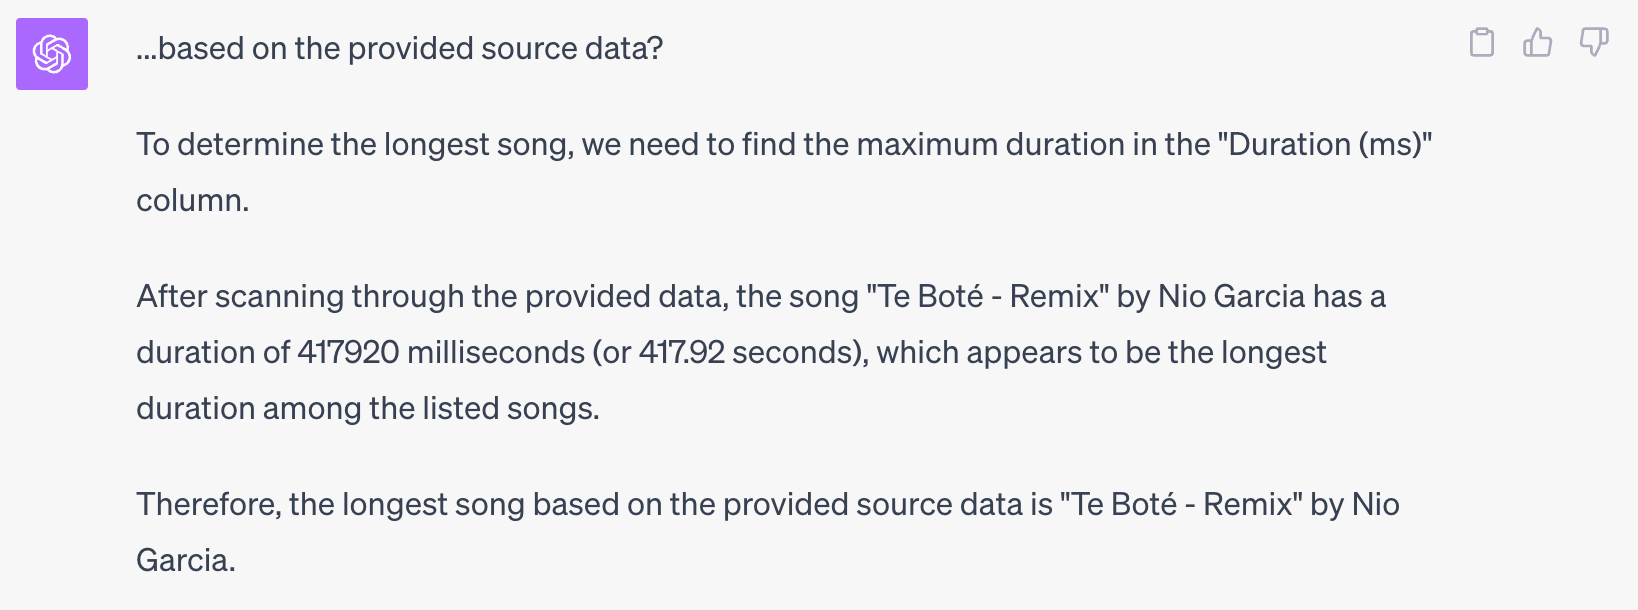Click the word "Therefore," in the final paragraph
Screen dimensions: 1638x610
click(x=208, y=505)
